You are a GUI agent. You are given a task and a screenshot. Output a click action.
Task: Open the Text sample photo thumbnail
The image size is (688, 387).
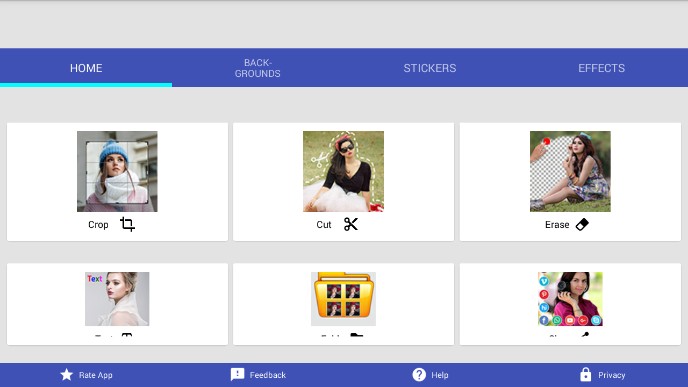pos(117,299)
